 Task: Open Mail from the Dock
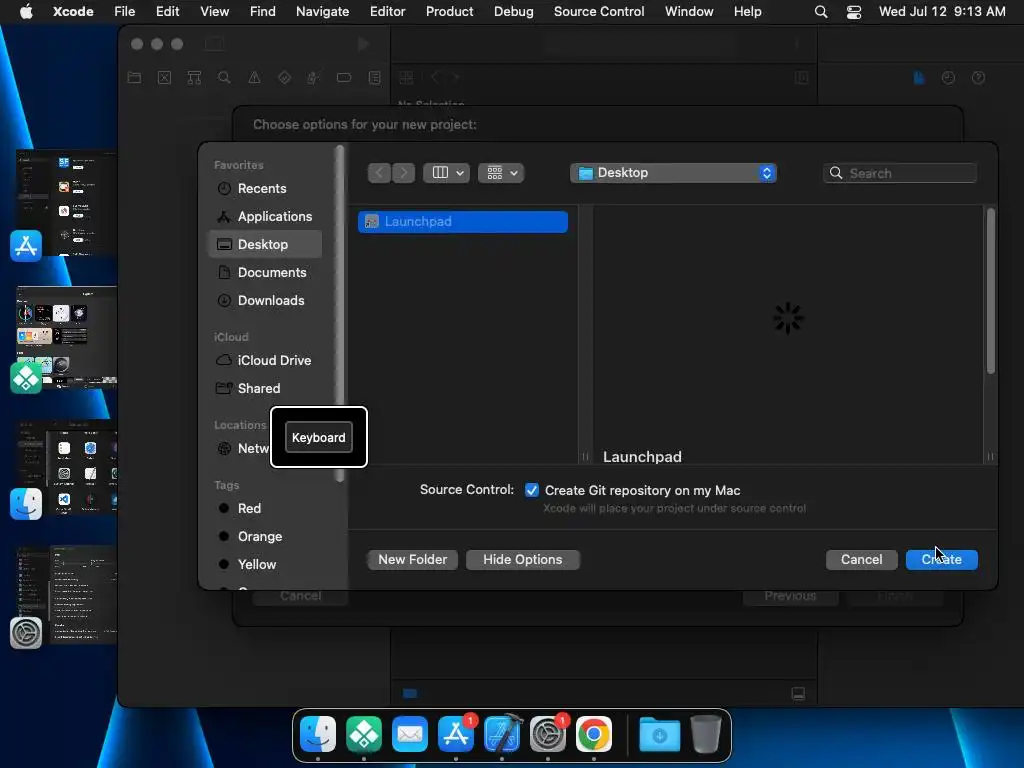(x=410, y=734)
